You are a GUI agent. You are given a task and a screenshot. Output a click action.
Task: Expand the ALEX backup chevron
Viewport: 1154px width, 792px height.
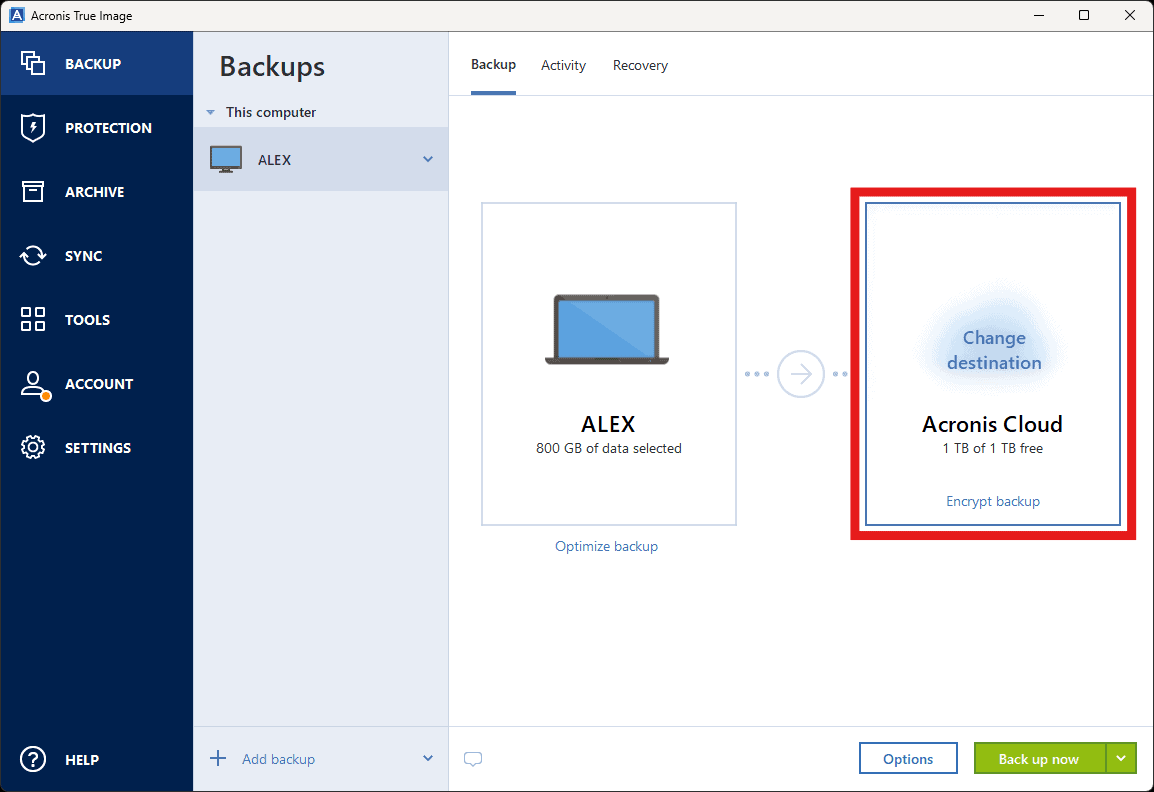pos(428,160)
